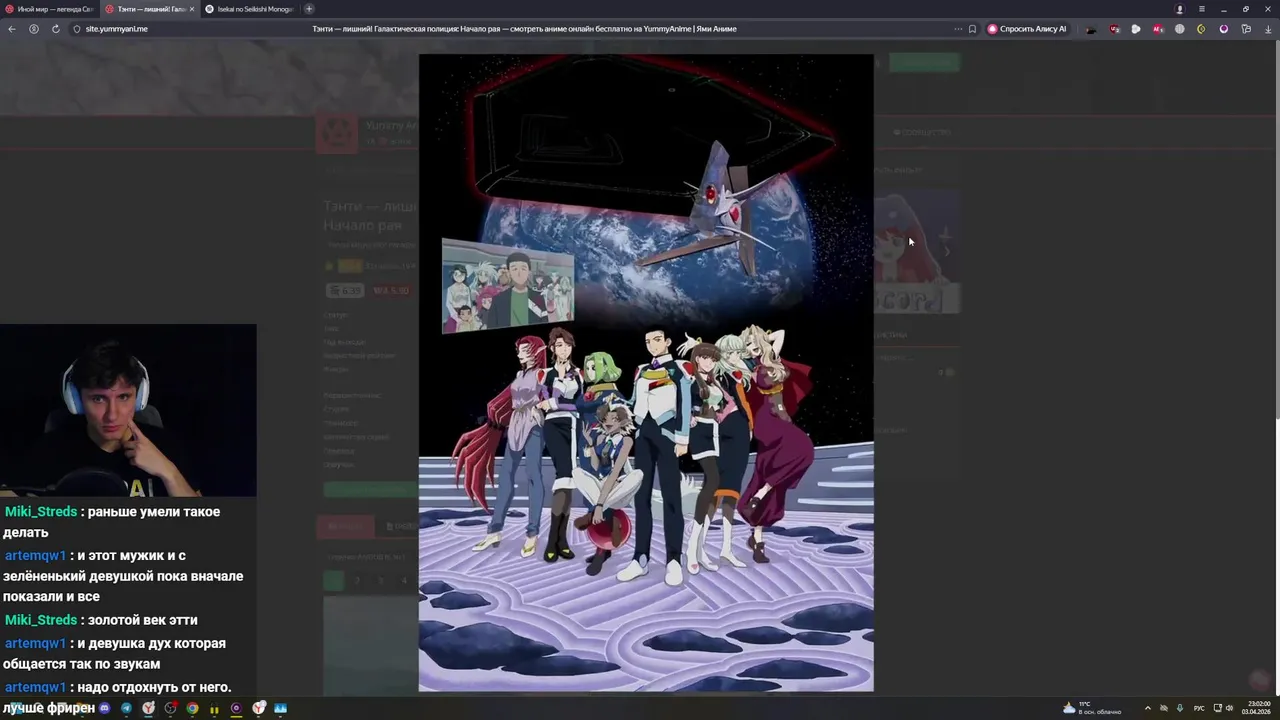The image size is (1280, 720).
Task: Click the dimmed green button at page top right
Action: click(x=924, y=62)
